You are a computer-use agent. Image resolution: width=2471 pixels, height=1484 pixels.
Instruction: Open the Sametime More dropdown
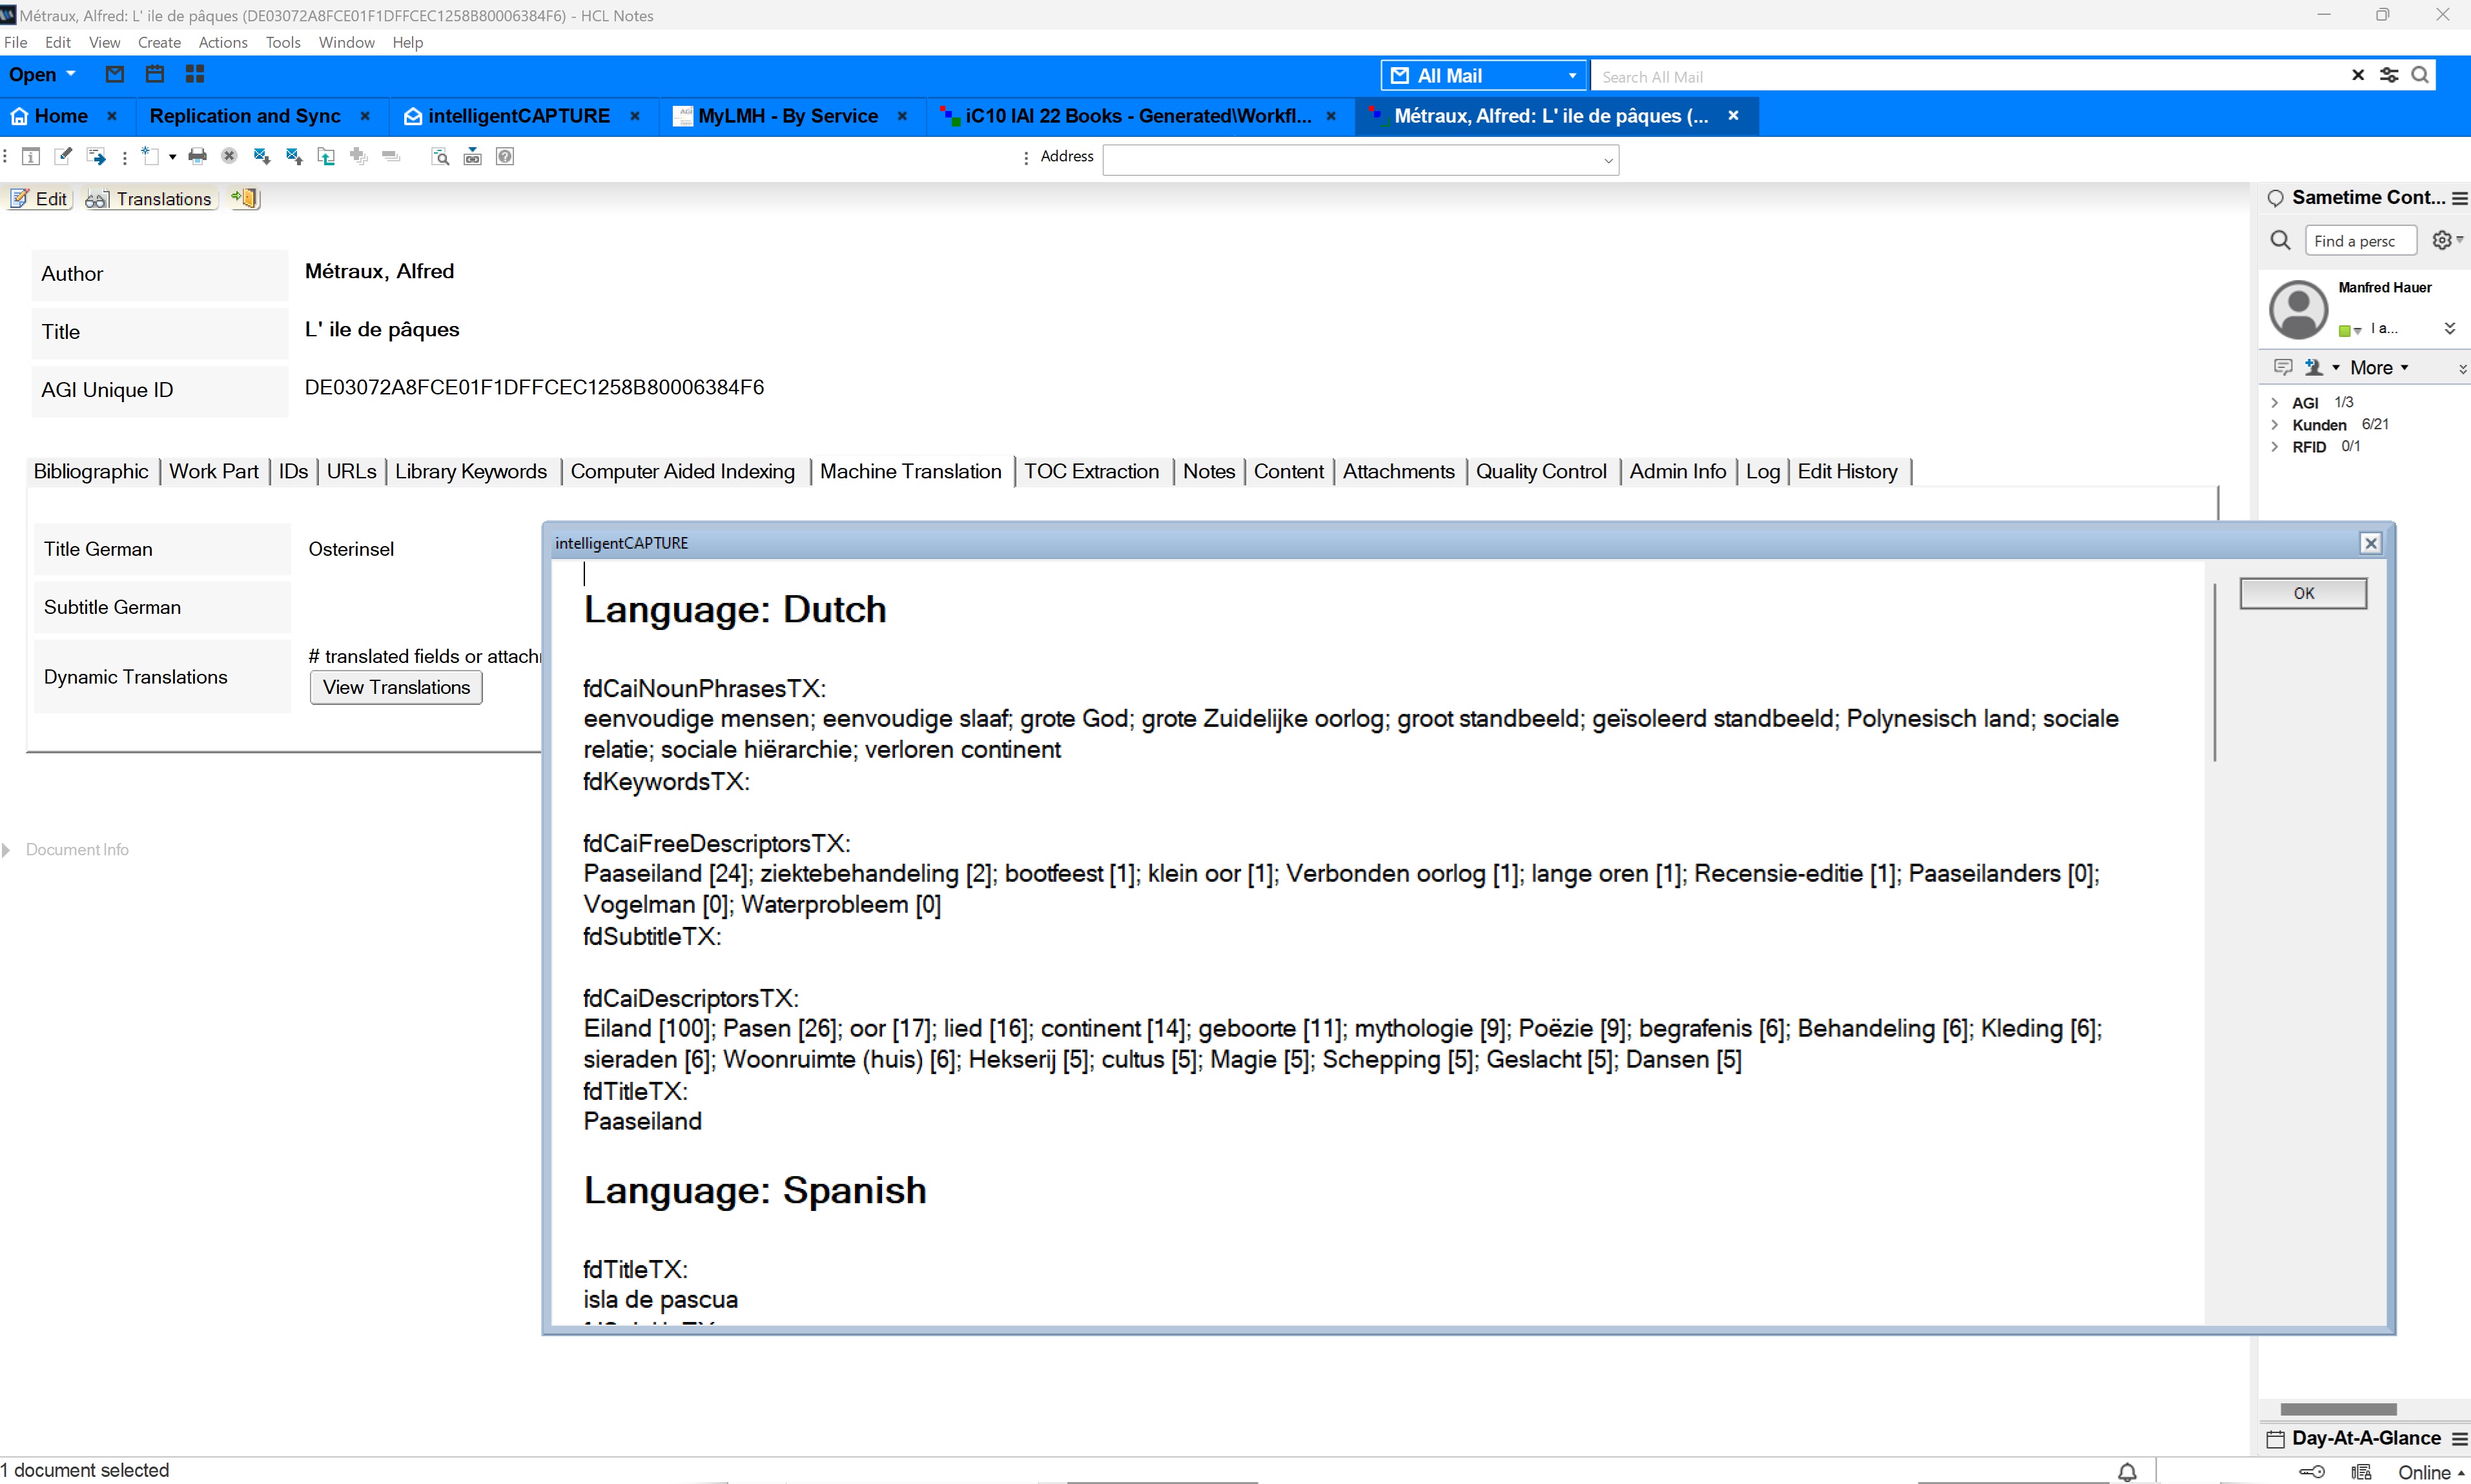tap(2379, 367)
